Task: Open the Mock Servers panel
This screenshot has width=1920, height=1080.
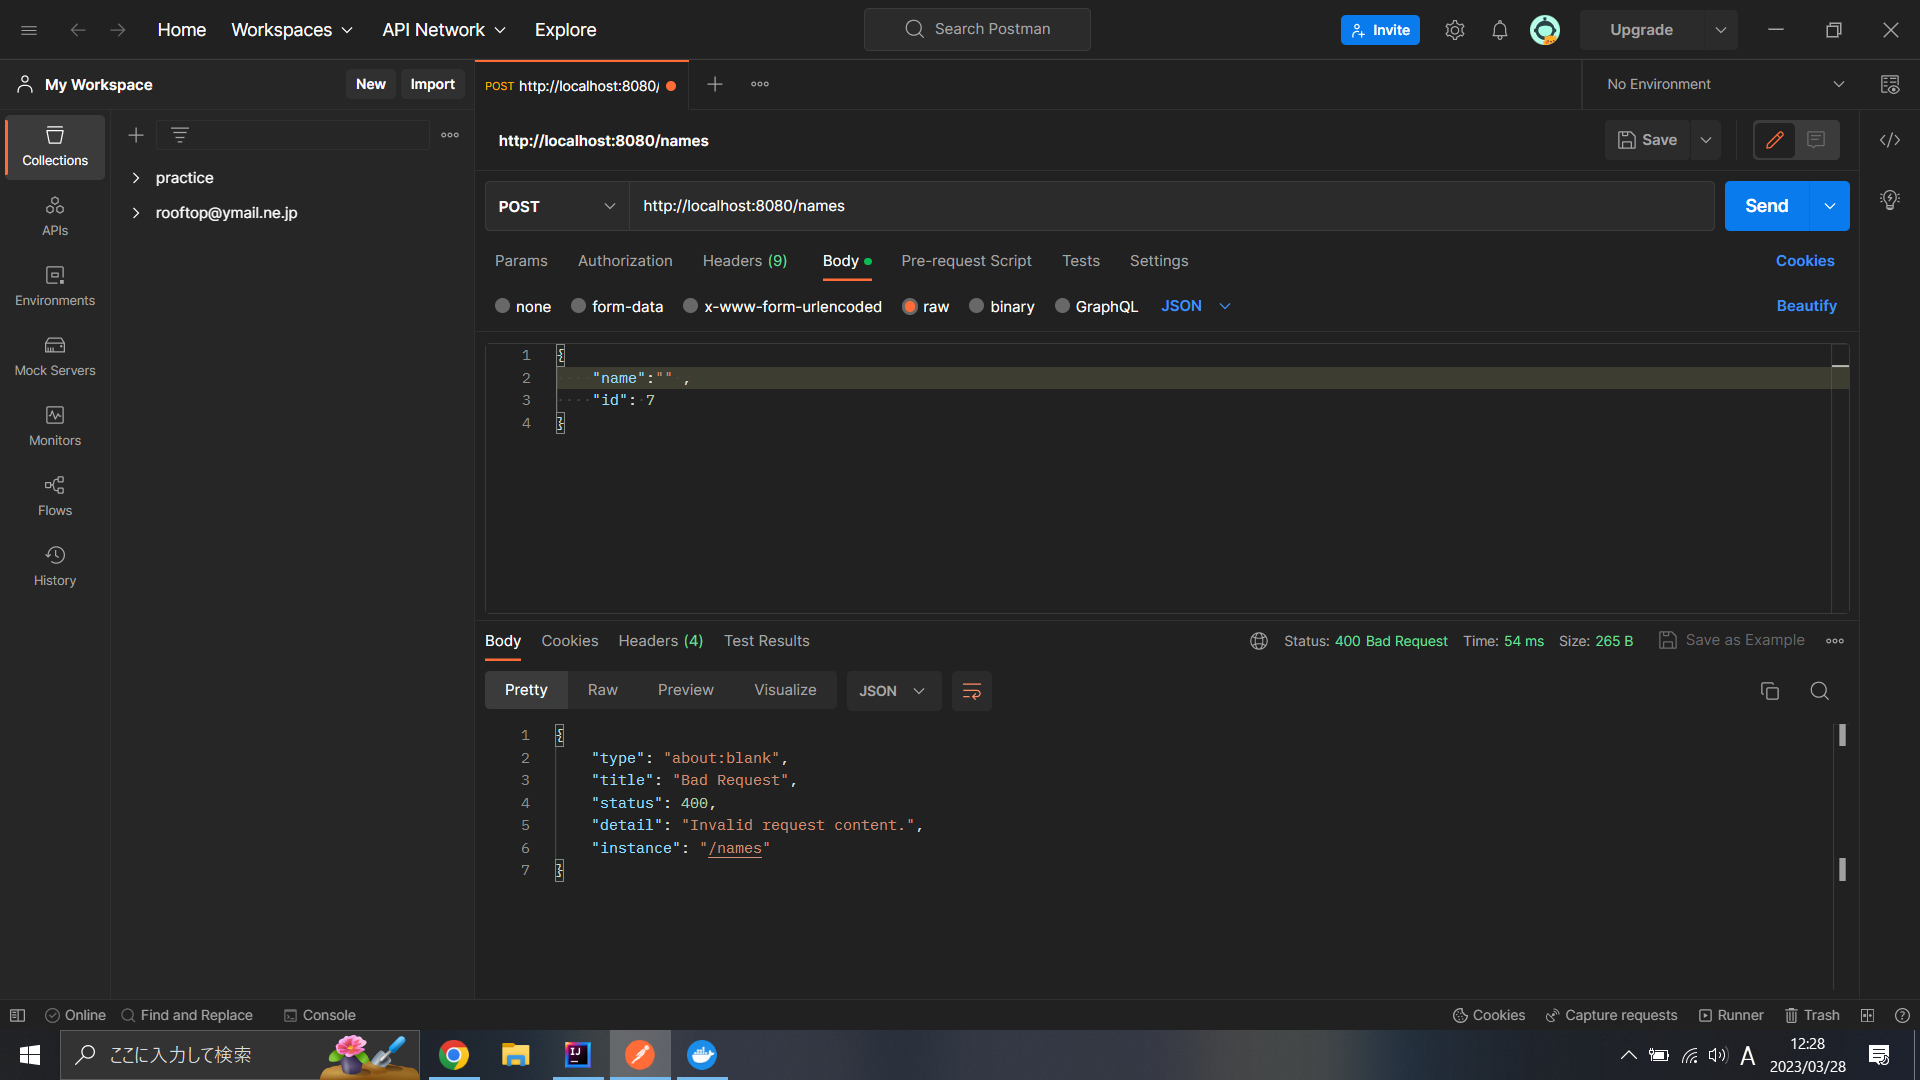Action: coord(54,357)
